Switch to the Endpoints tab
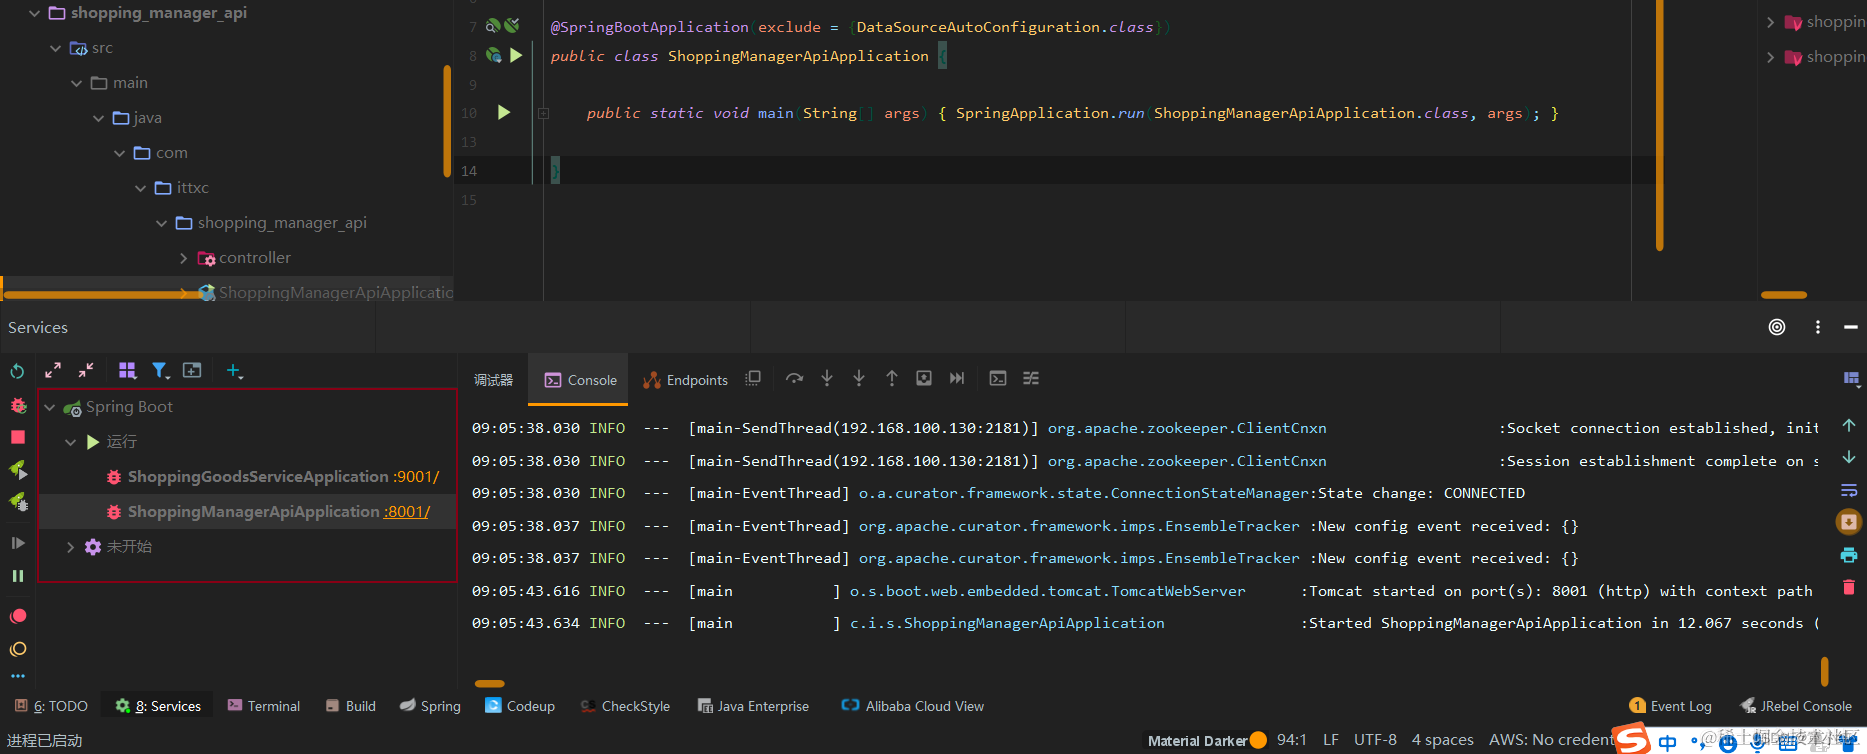The image size is (1867, 754). (x=686, y=380)
